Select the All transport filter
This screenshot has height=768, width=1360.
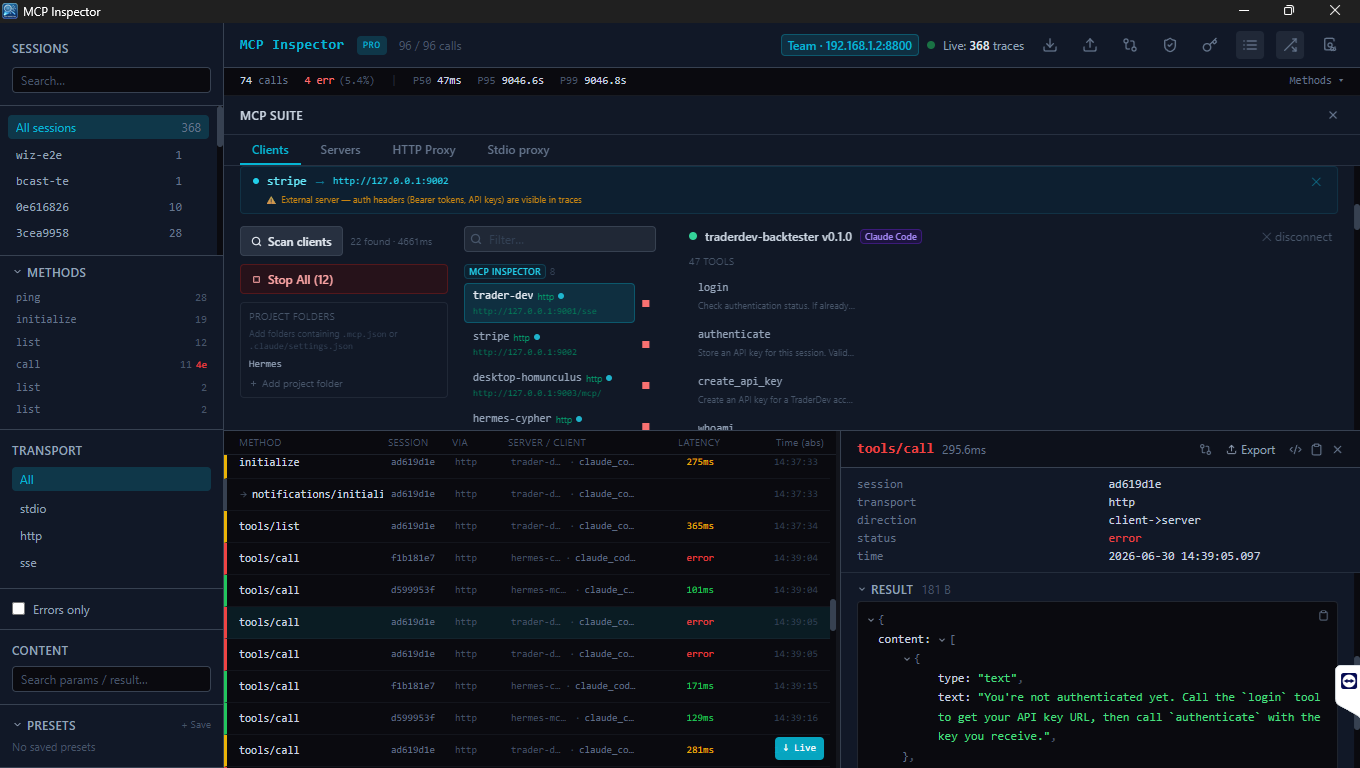pyautogui.click(x=111, y=479)
